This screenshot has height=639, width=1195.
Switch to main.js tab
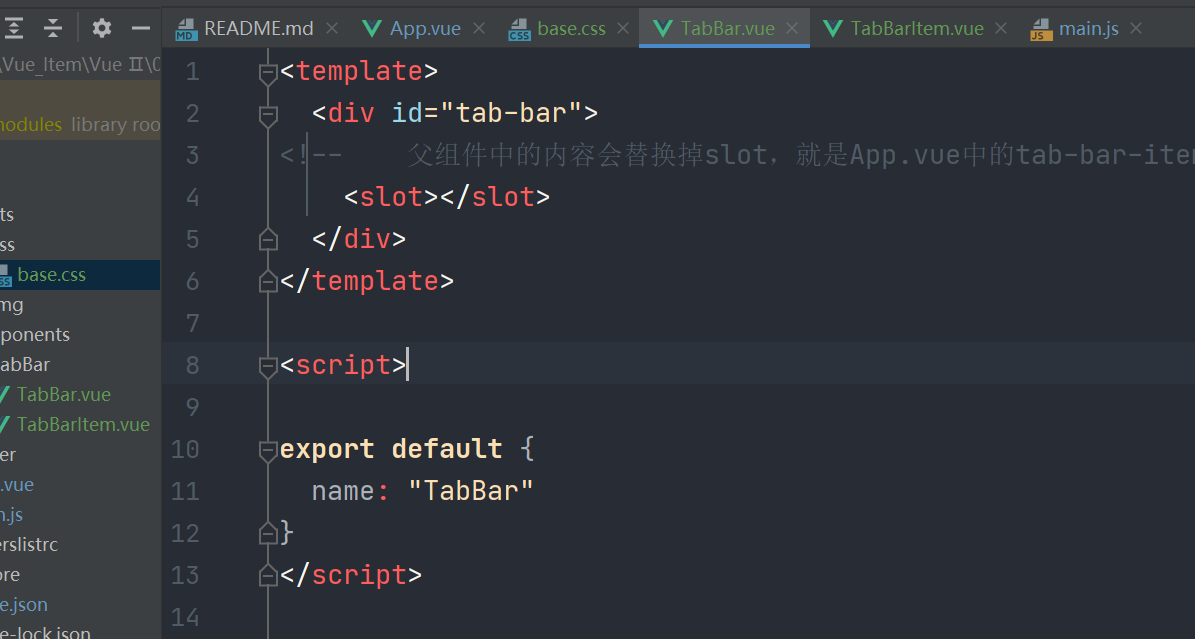click(x=1088, y=29)
